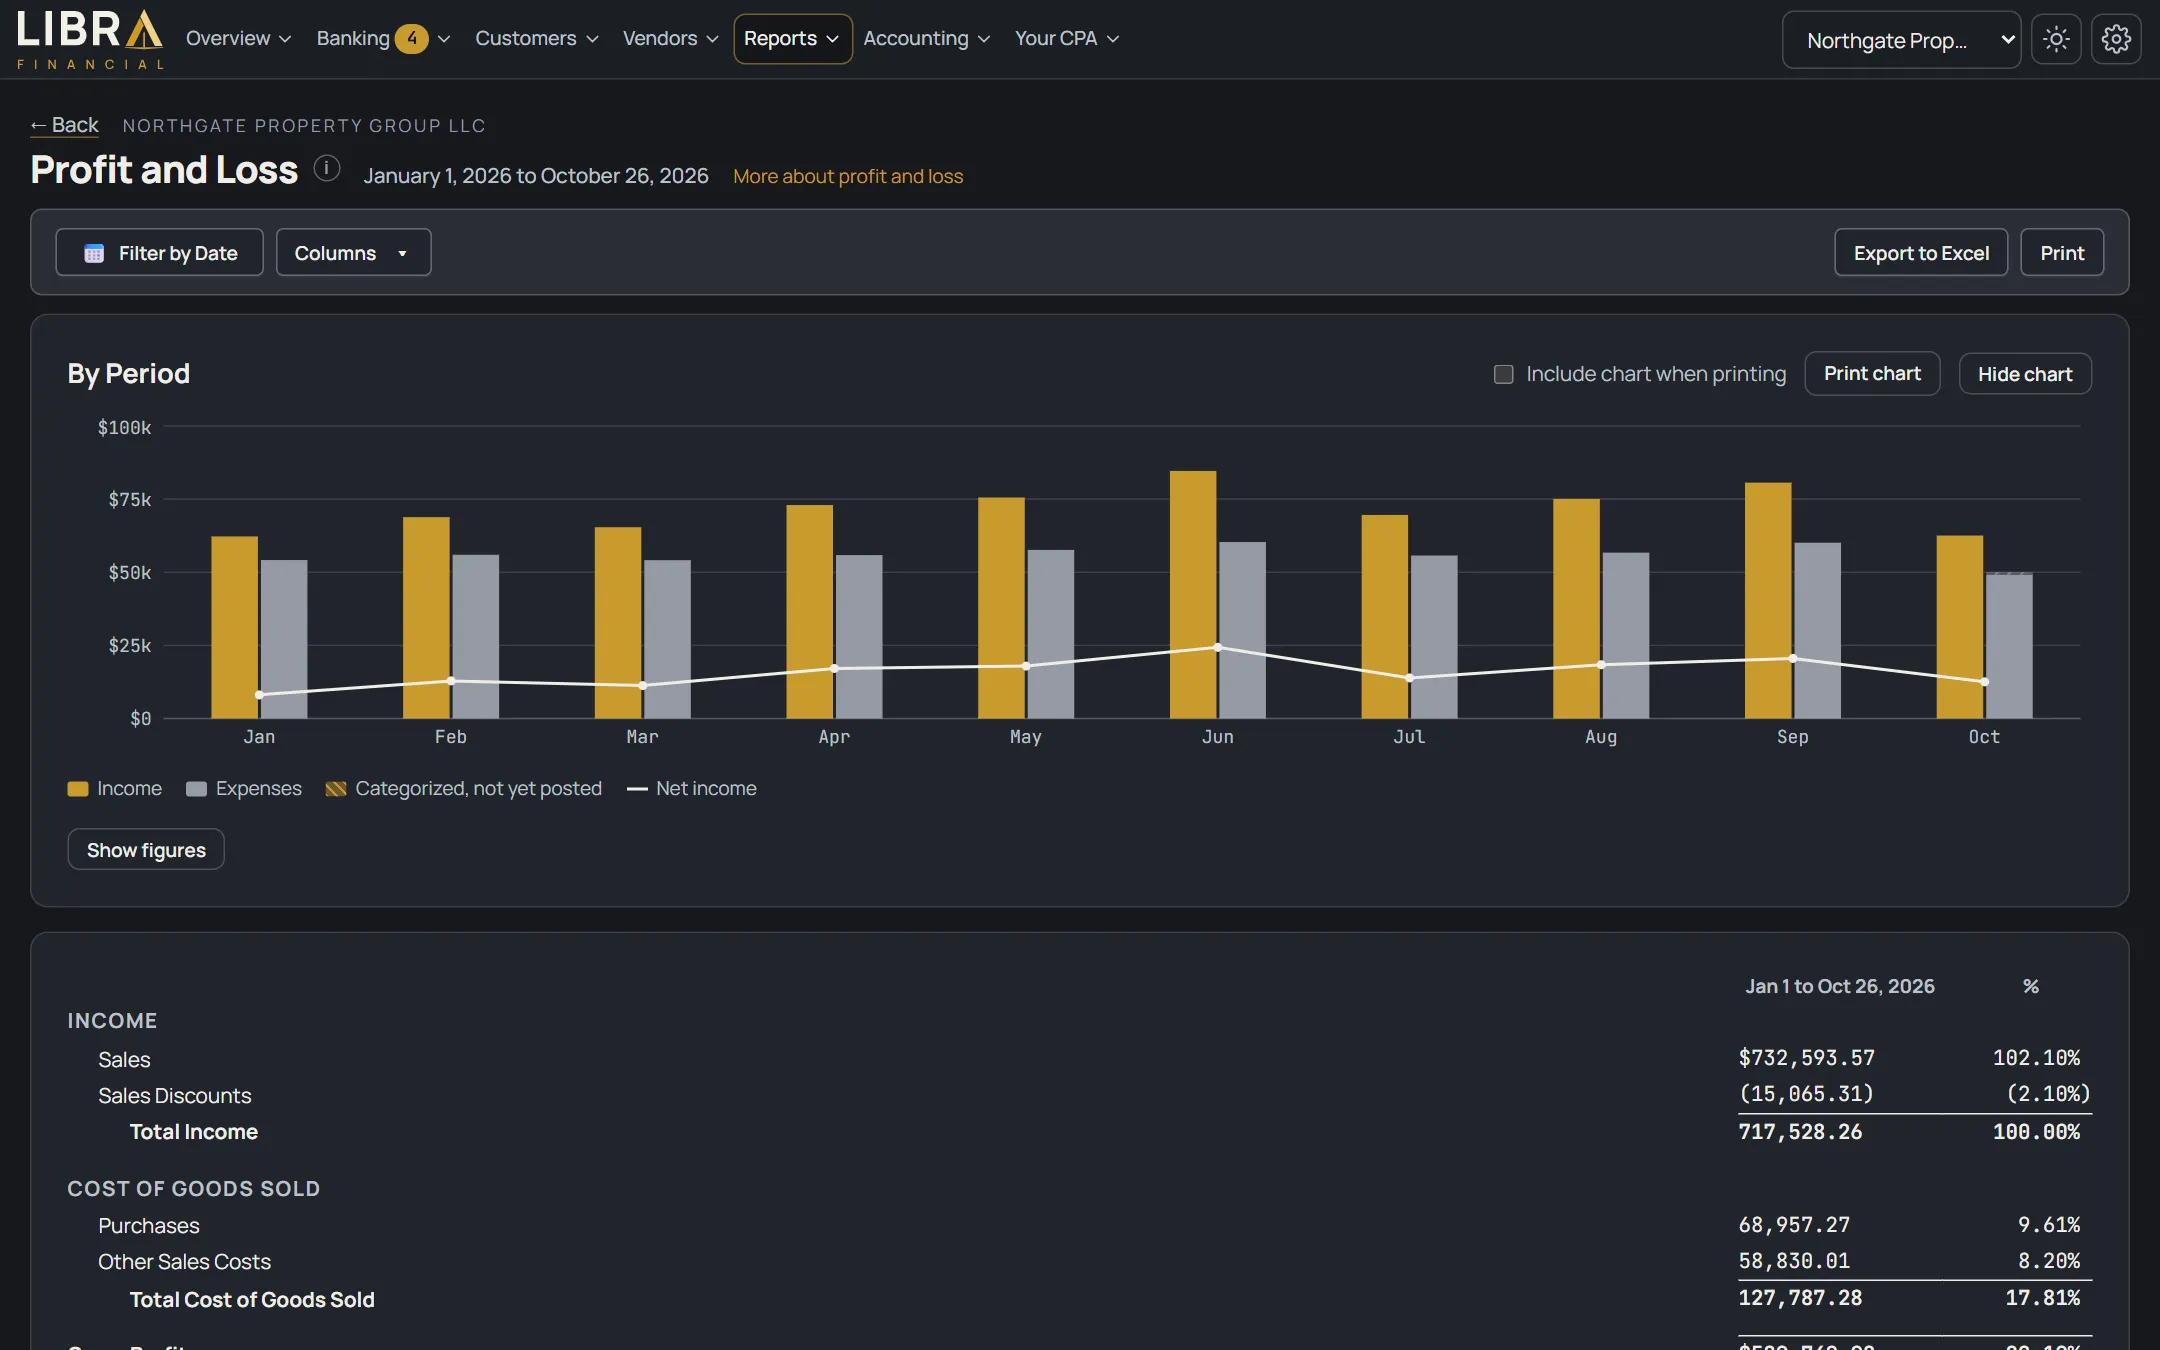Click the Banking notification badge showing 4
2160x1350 pixels.
click(412, 39)
